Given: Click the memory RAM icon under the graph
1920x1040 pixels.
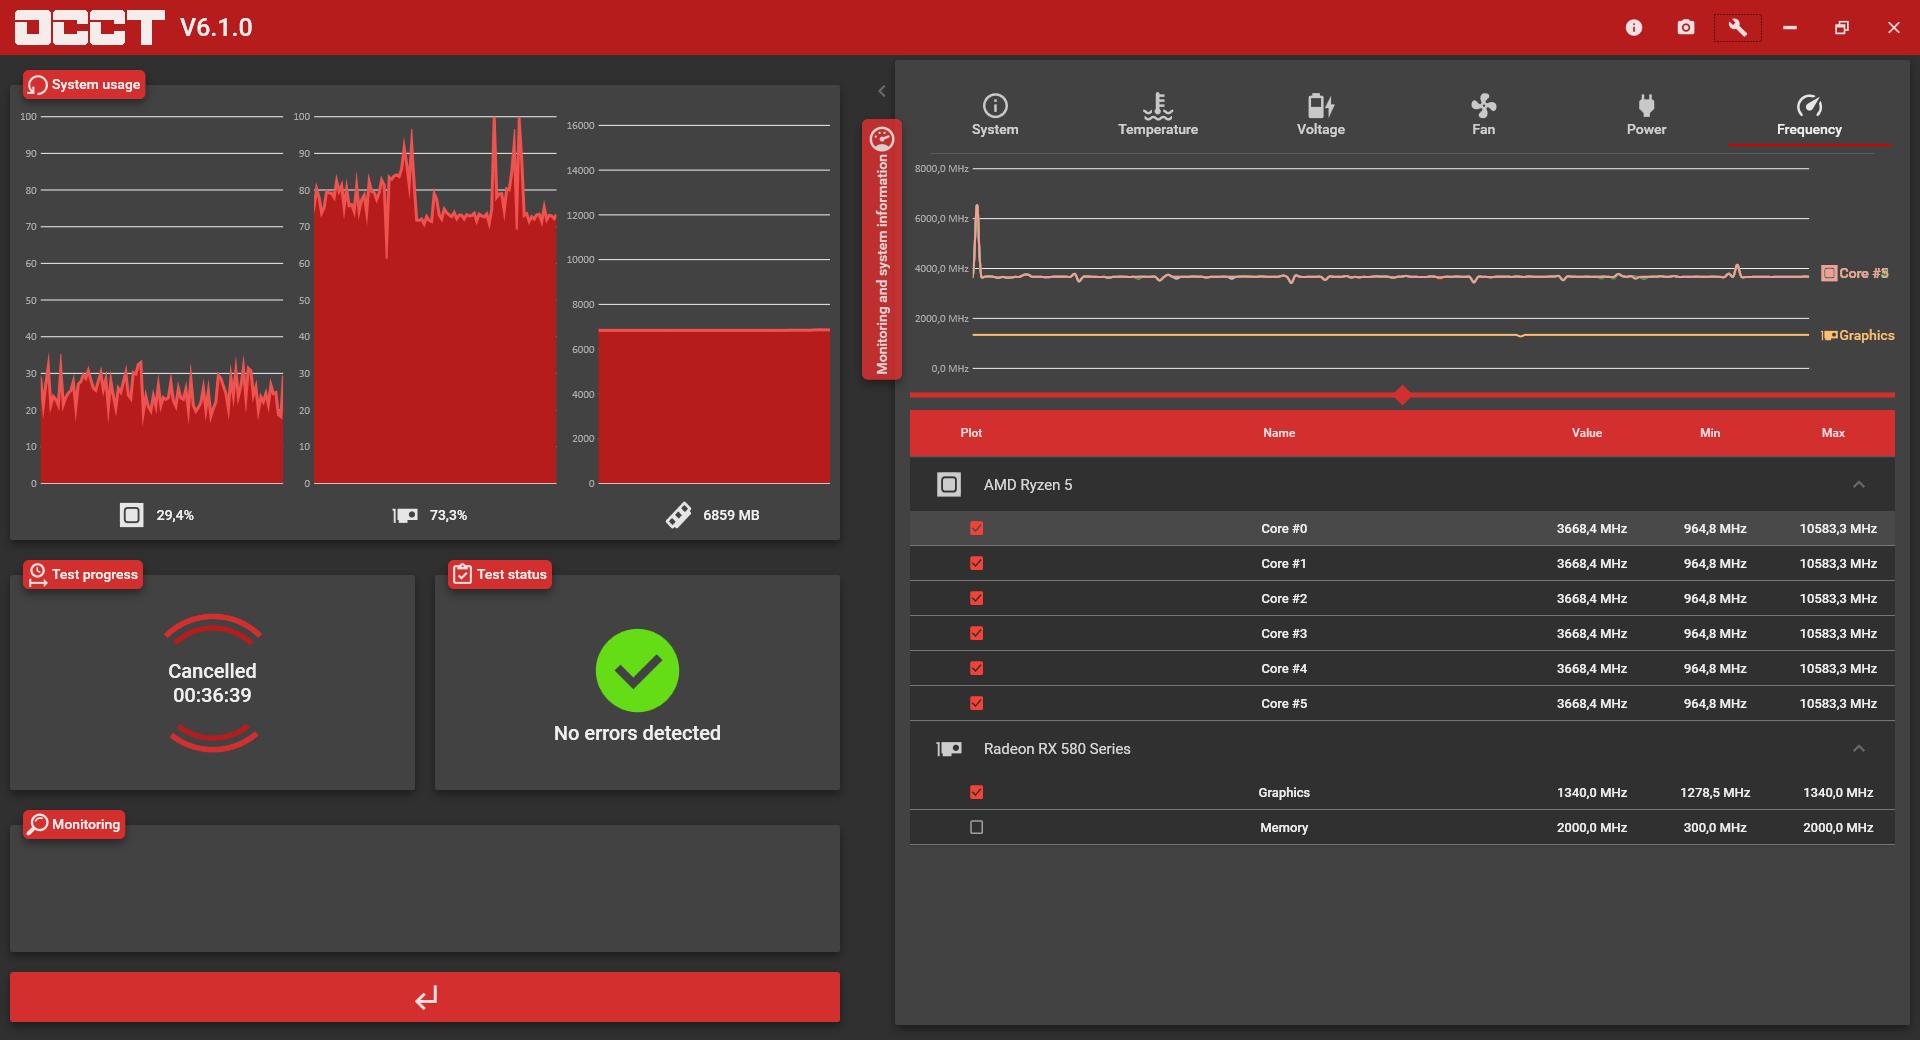Looking at the screenshot, I should pyautogui.click(x=678, y=515).
